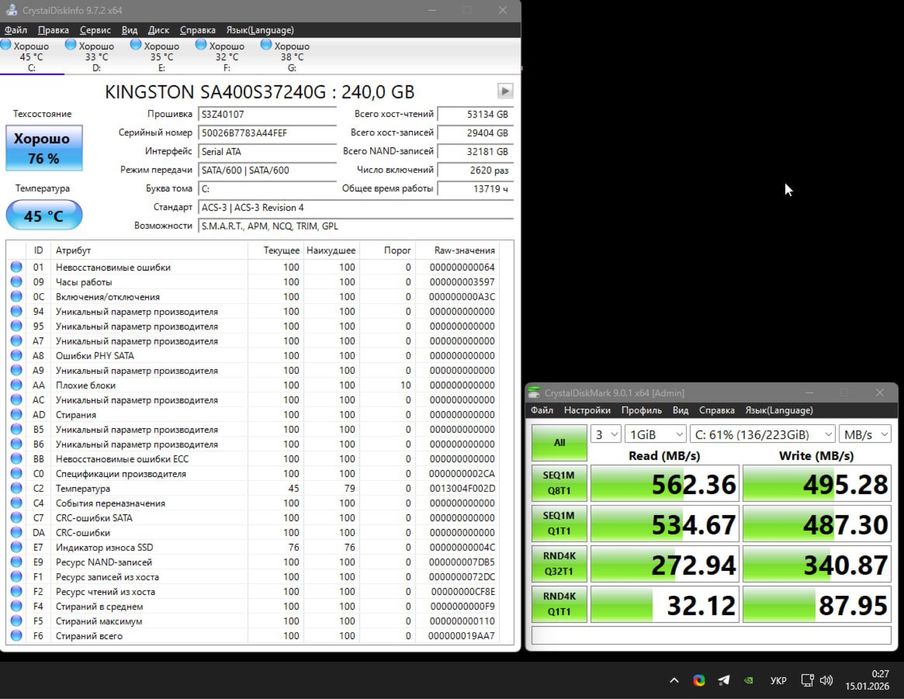Select disk F: tab with 32 °C
Image resolution: width=904 pixels, height=699 pixels.
point(227,57)
